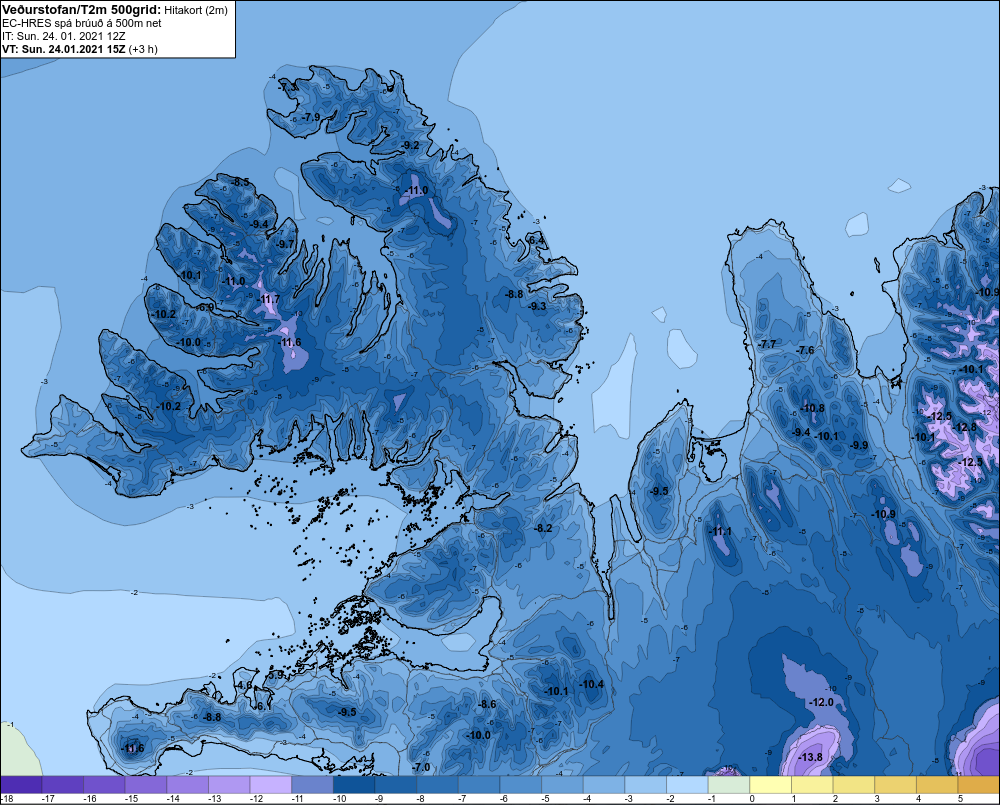This screenshot has width=1000, height=805.
Task: Click the -11 label on the legend scale
Action: pyautogui.click(x=297, y=799)
